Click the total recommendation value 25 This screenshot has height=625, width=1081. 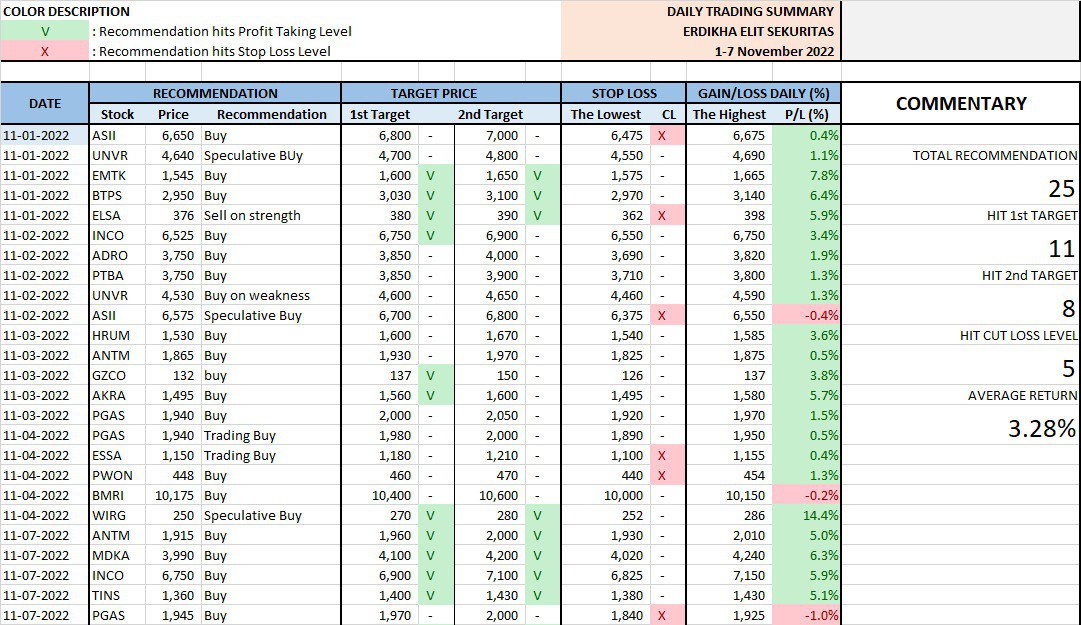tap(1060, 188)
